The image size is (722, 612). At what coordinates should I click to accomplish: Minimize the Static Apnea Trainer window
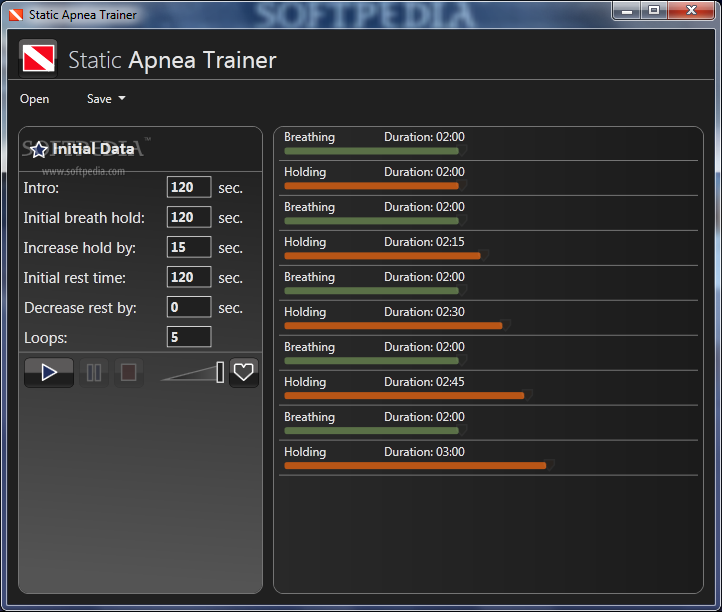pos(627,11)
